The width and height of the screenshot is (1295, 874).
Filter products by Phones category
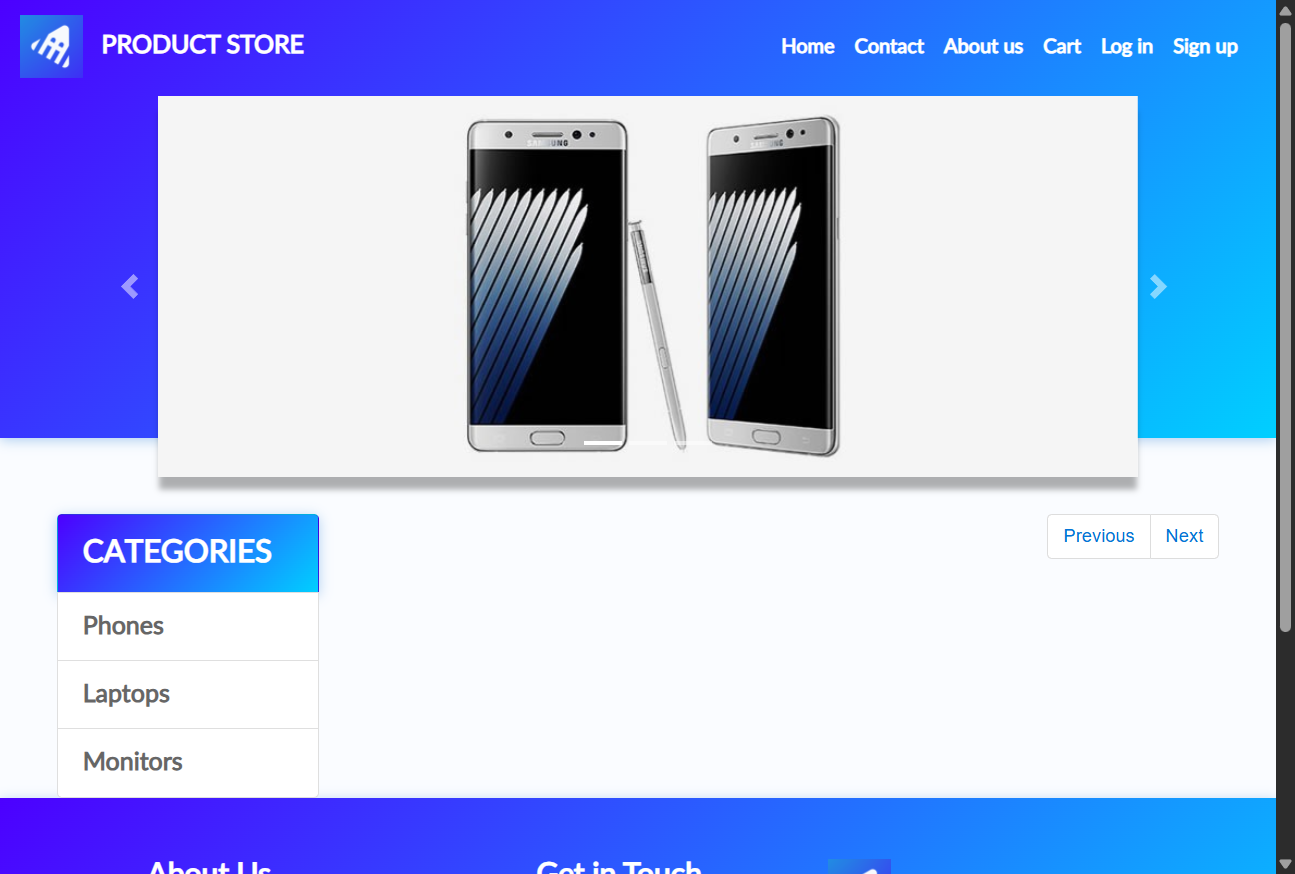(188, 626)
